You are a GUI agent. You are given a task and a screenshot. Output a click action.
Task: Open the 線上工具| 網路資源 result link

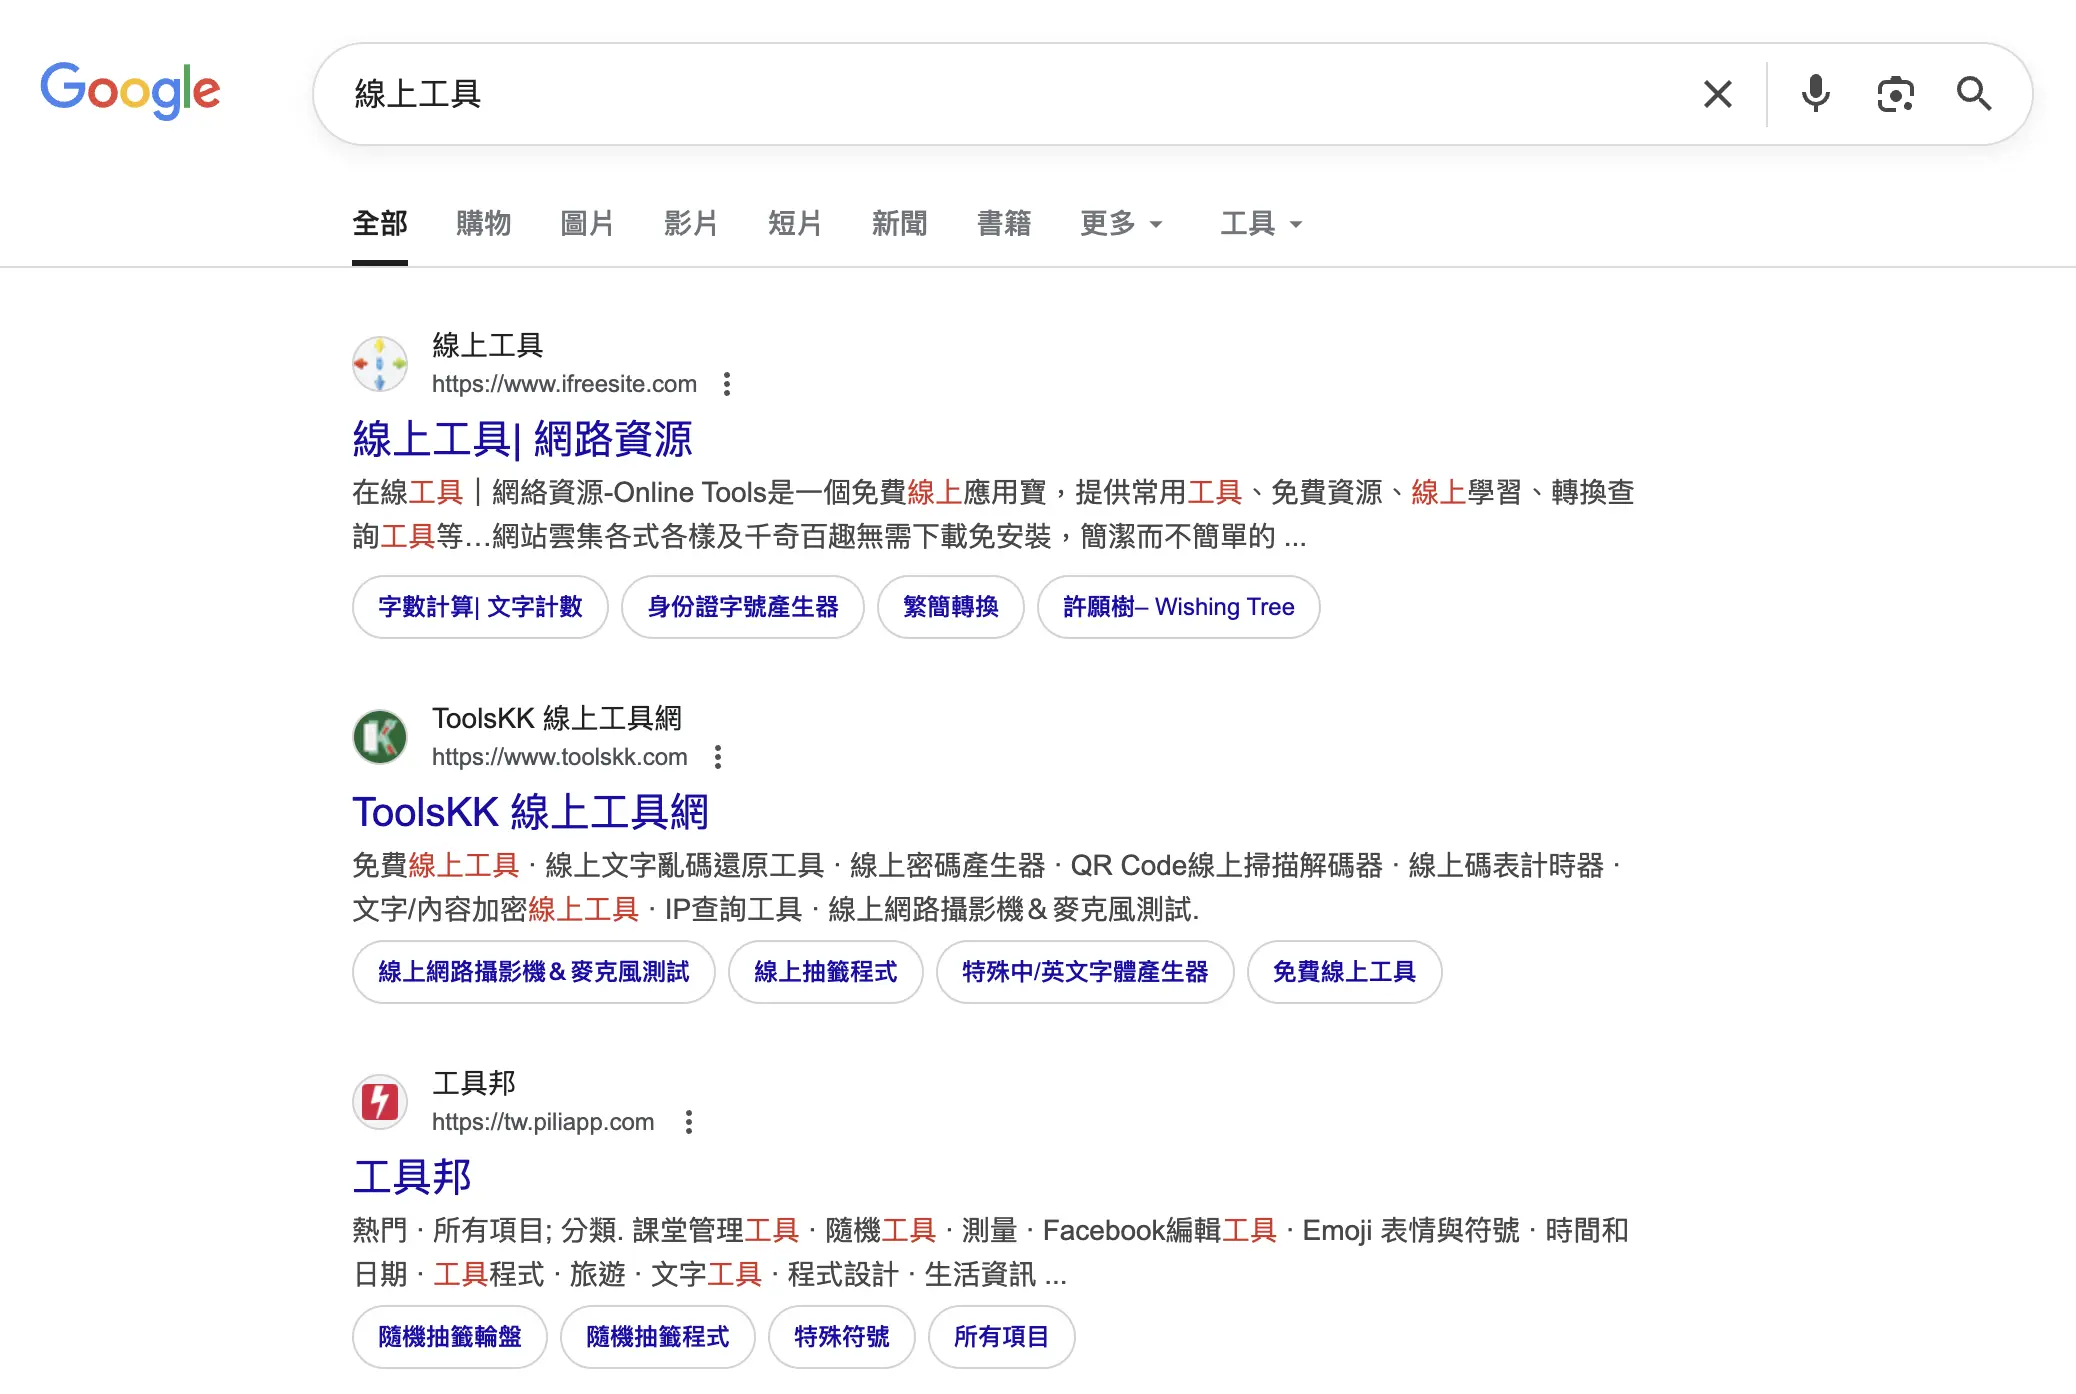pyautogui.click(x=523, y=438)
